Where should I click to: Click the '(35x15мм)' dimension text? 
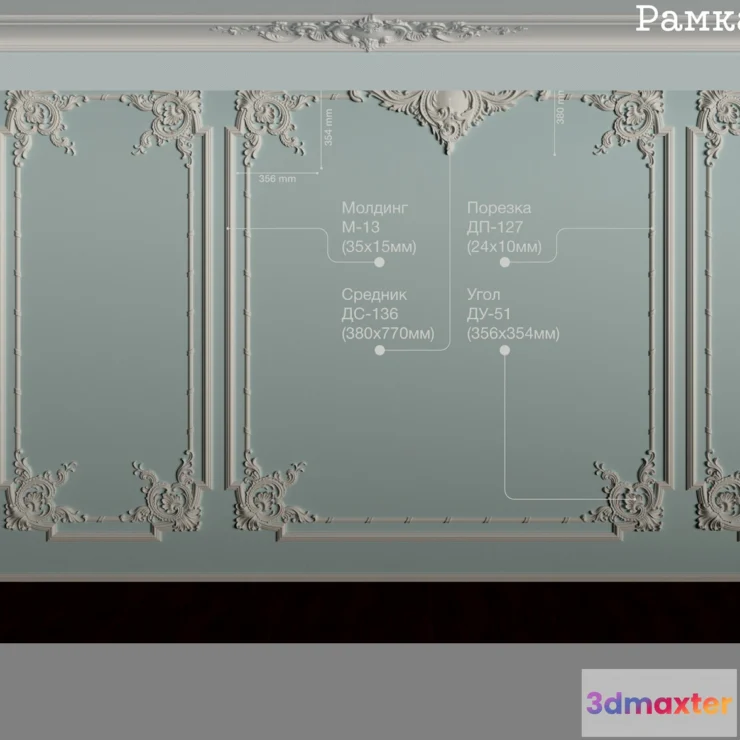(x=379, y=247)
